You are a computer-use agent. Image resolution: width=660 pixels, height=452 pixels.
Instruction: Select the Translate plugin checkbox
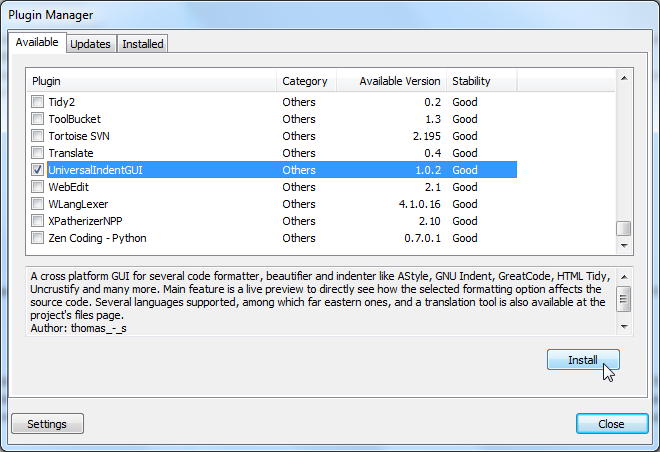click(x=38, y=153)
